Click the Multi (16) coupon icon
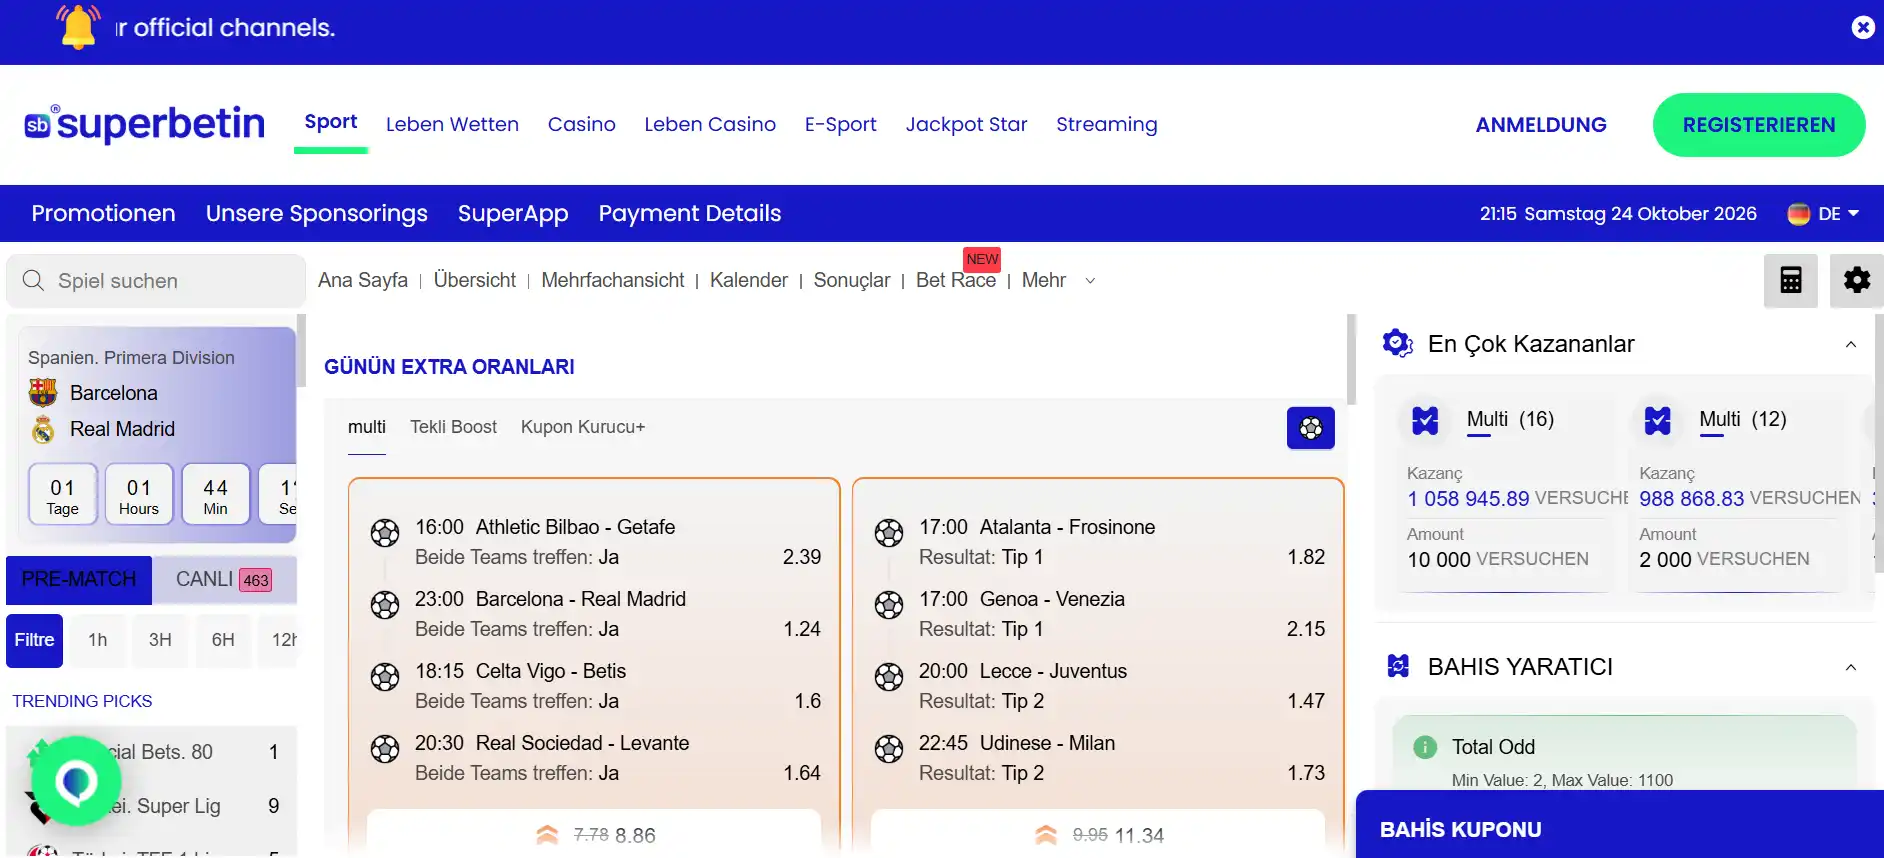The height and width of the screenshot is (858, 1884). [1425, 420]
